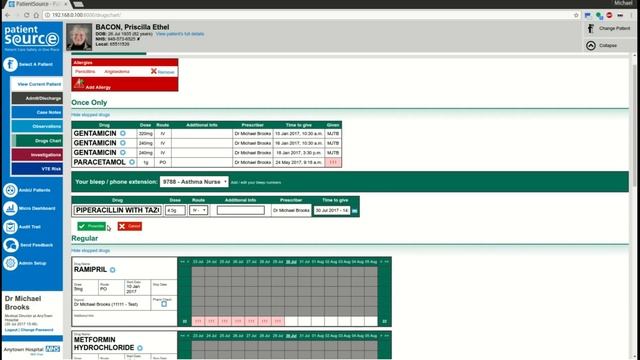Open the Micro Dashboard icon
The width and height of the screenshot is (640, 360).
10,208
